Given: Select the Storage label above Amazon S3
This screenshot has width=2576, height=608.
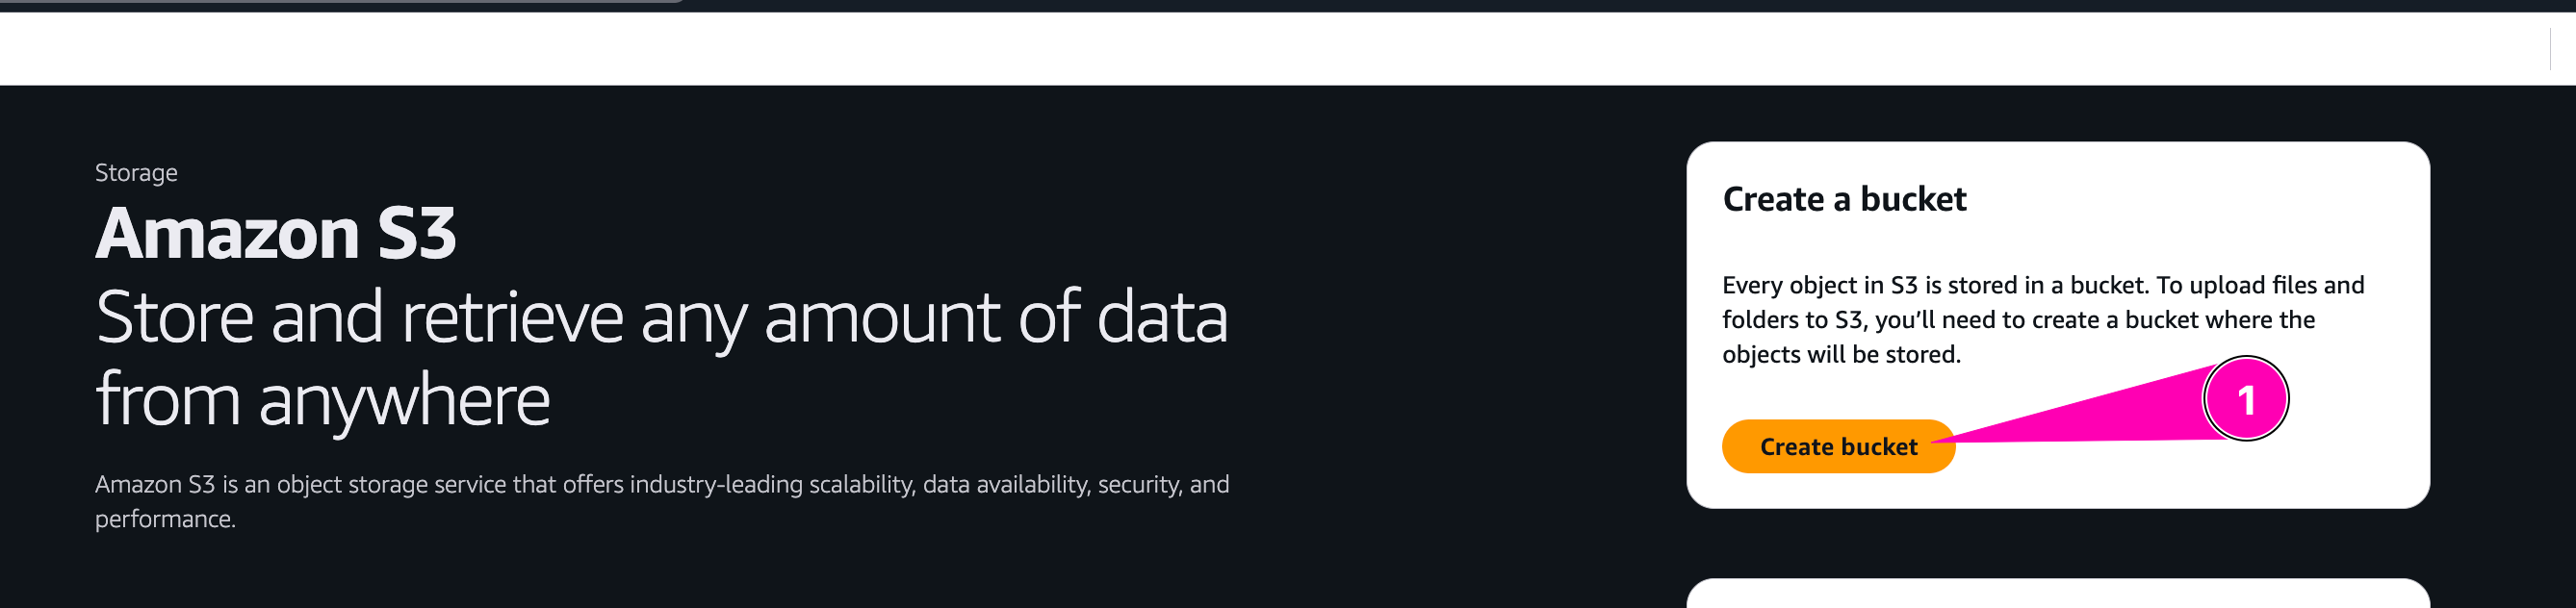Looking at the screenshot, I should coord(136,173).
